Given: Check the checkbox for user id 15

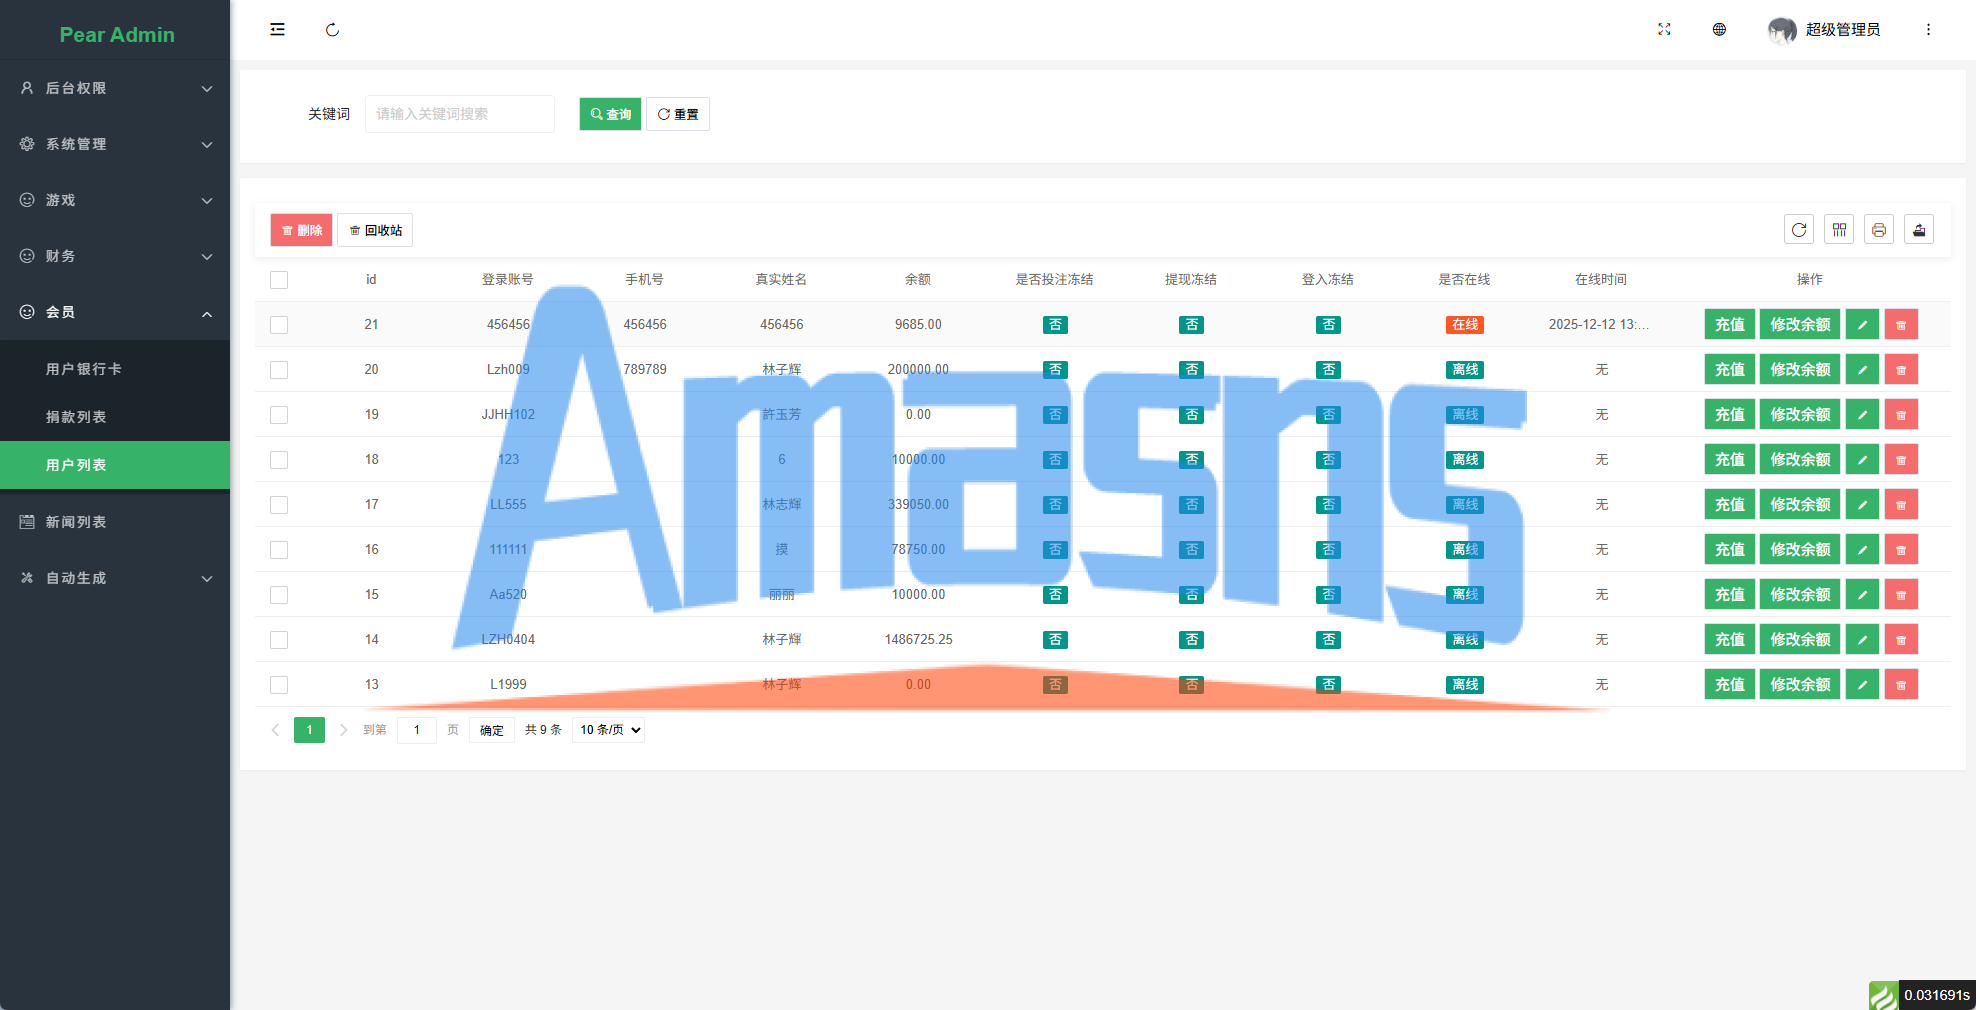Looking at the screenshot, I should [279, 595].
